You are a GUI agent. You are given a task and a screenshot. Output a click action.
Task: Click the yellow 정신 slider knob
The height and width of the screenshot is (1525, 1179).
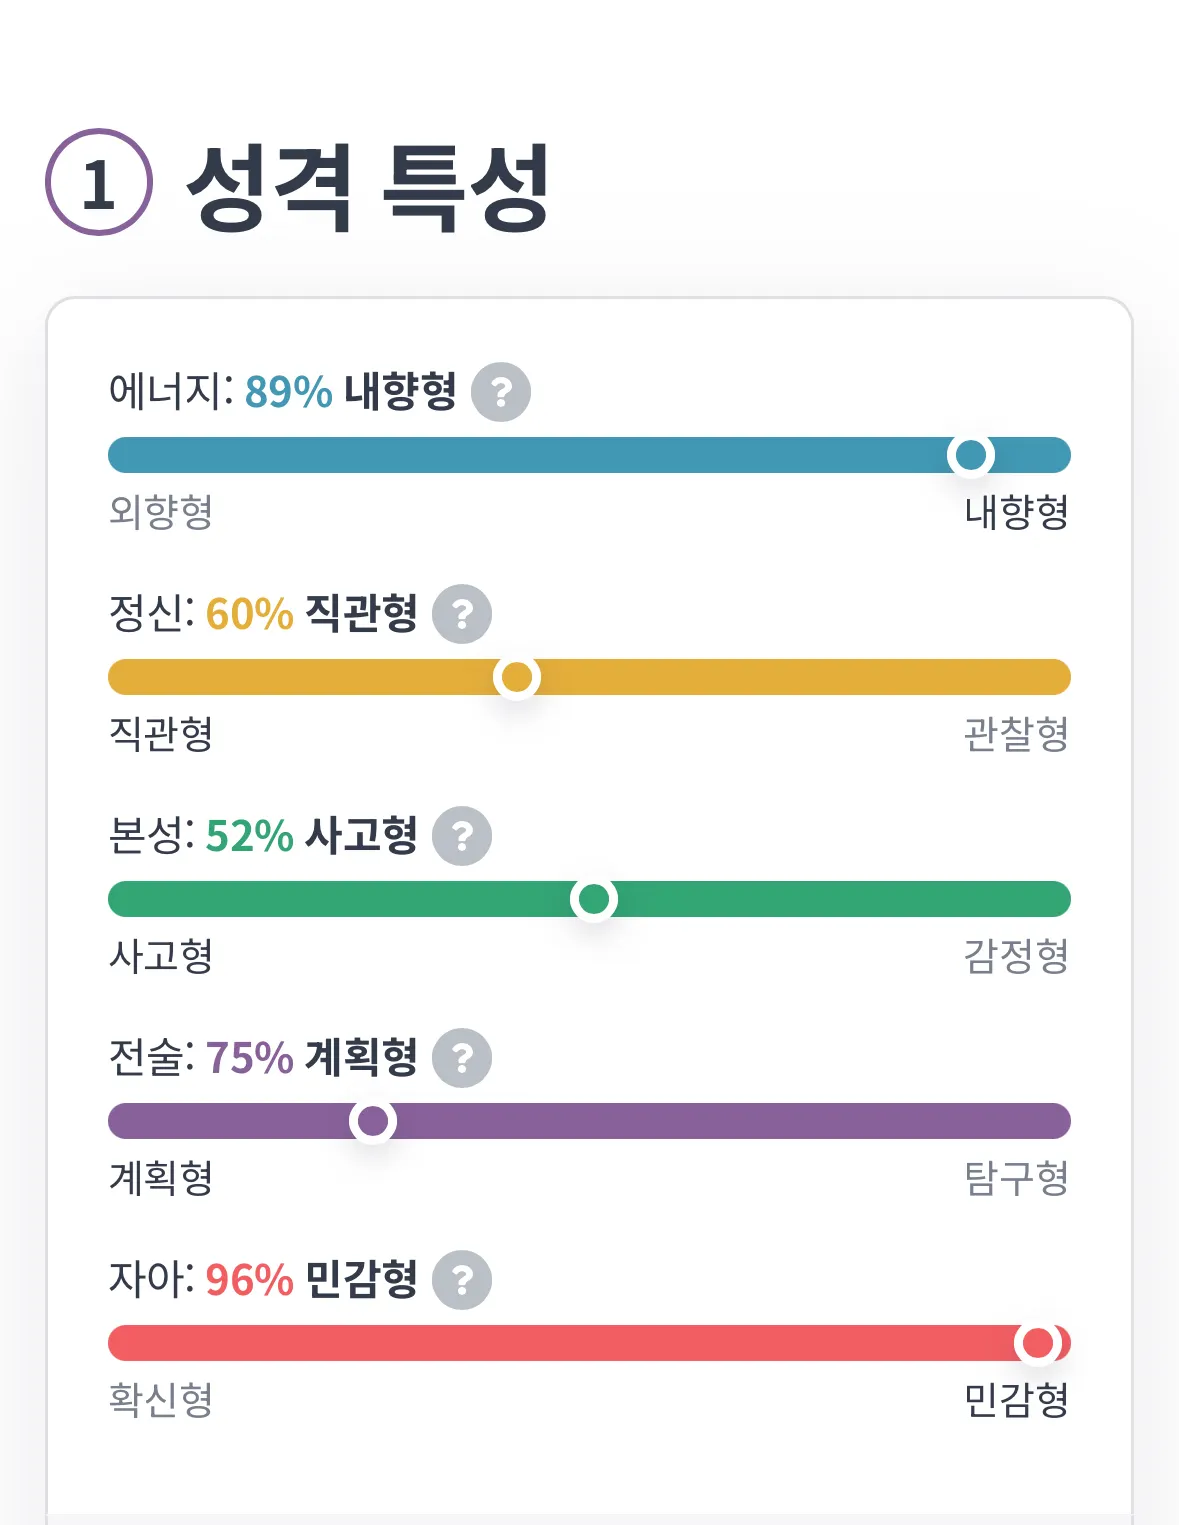[x=516, y=677]
